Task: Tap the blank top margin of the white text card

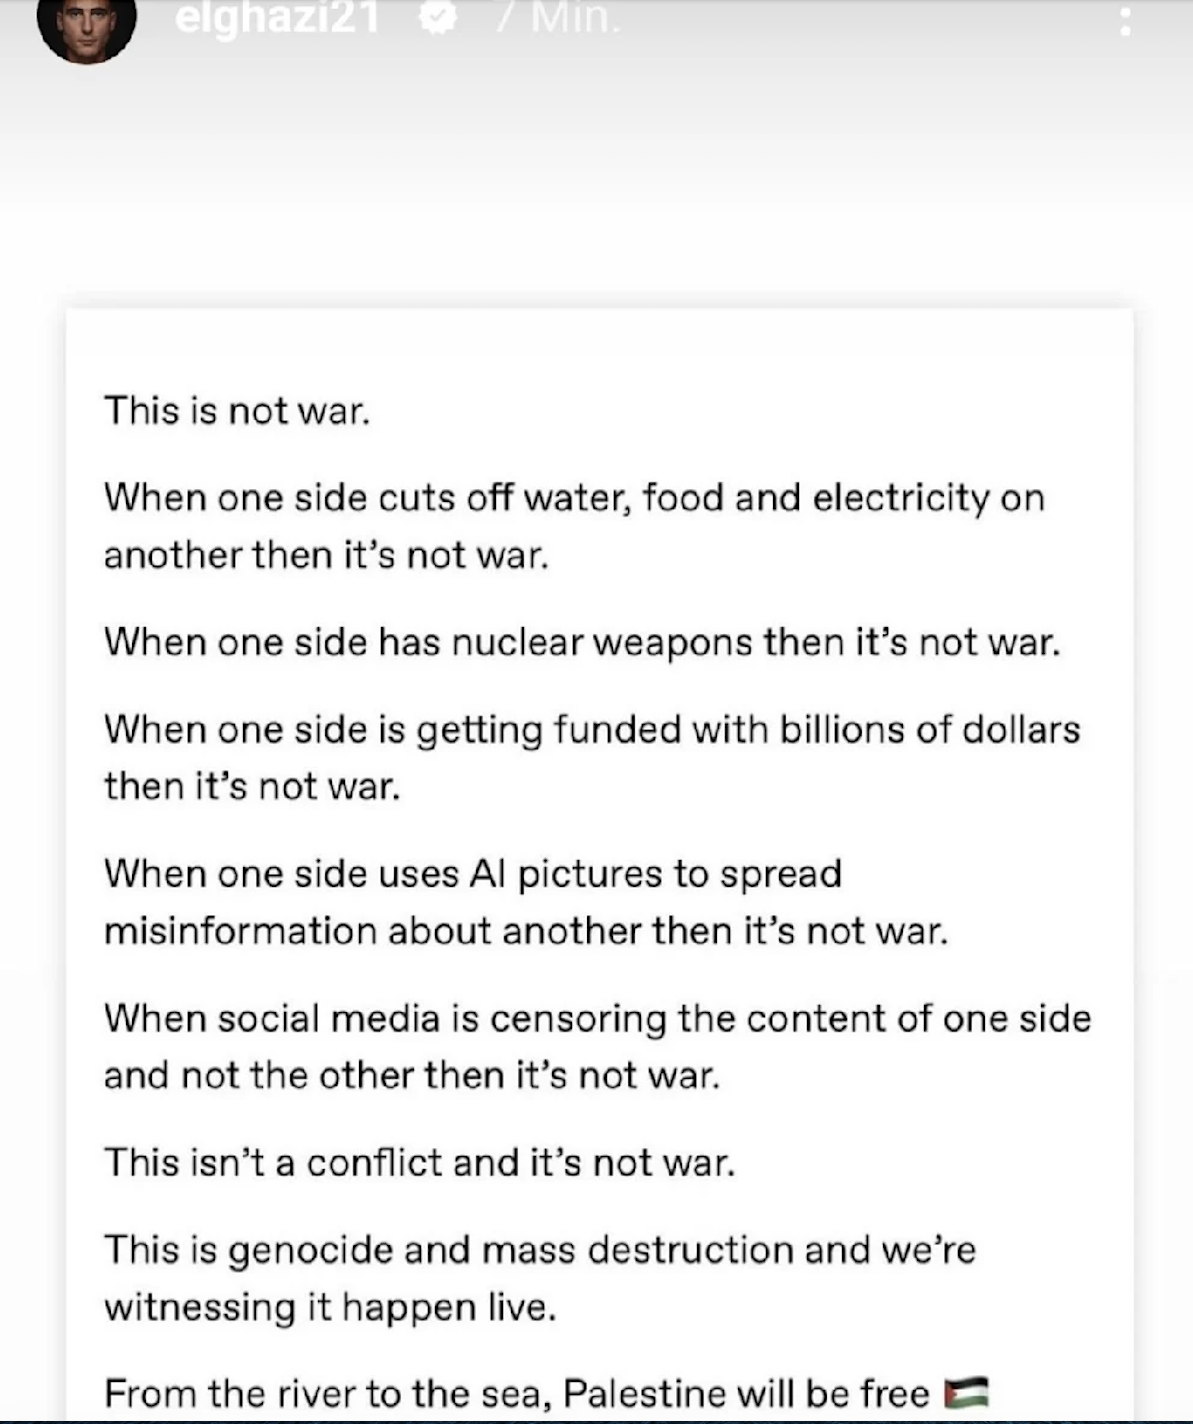Action: pos(600,345)
